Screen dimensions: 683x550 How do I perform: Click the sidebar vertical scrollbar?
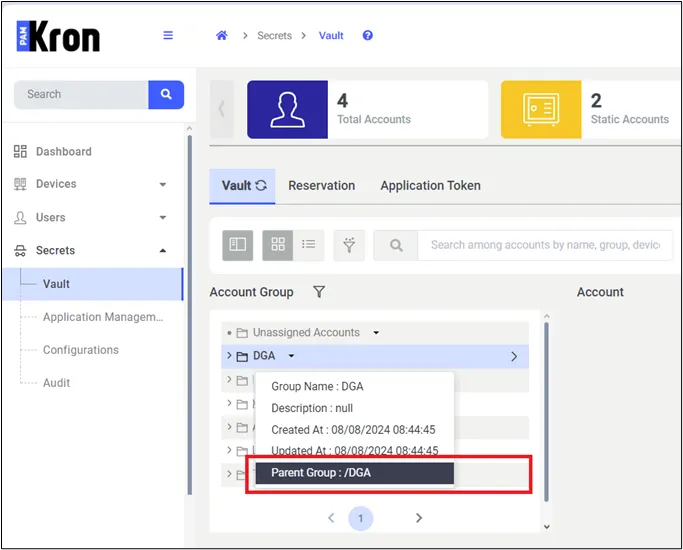(189, 314)
